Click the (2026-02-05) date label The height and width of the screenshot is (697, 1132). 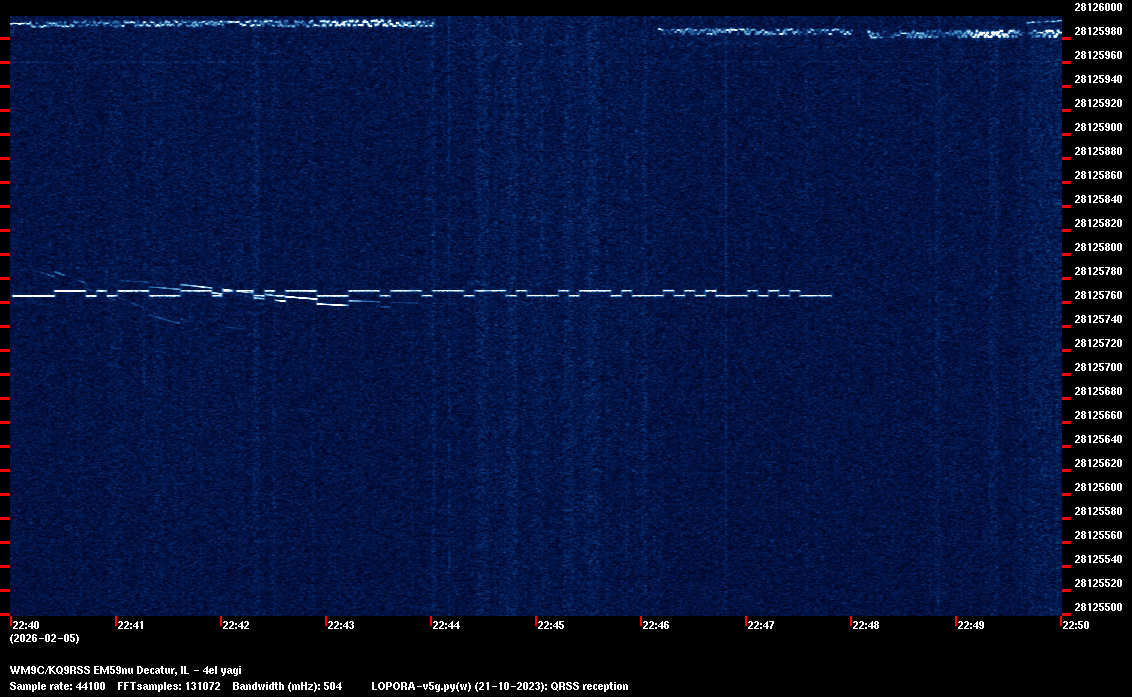coord(44,638)
